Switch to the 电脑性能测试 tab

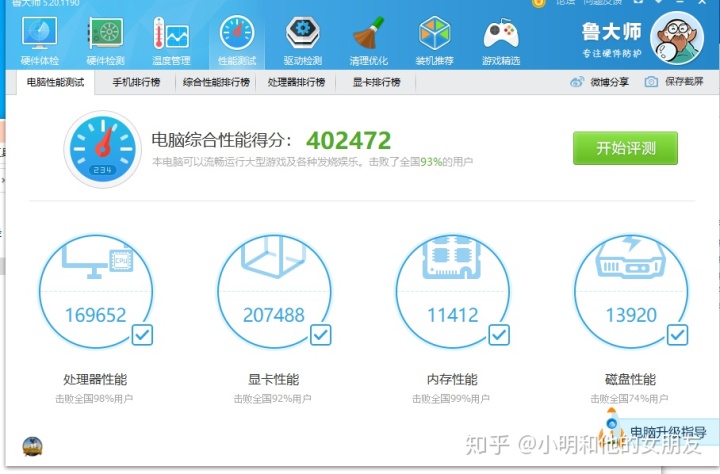click(x=56, y=82)
